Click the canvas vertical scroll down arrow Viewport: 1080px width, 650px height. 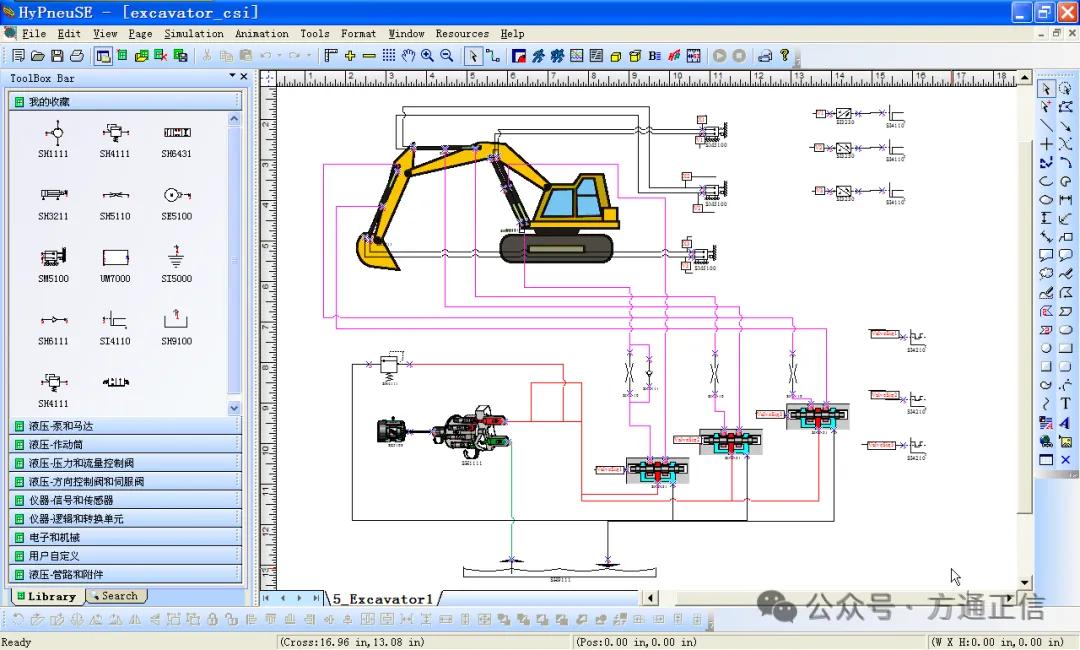[x=1025, y=583]
